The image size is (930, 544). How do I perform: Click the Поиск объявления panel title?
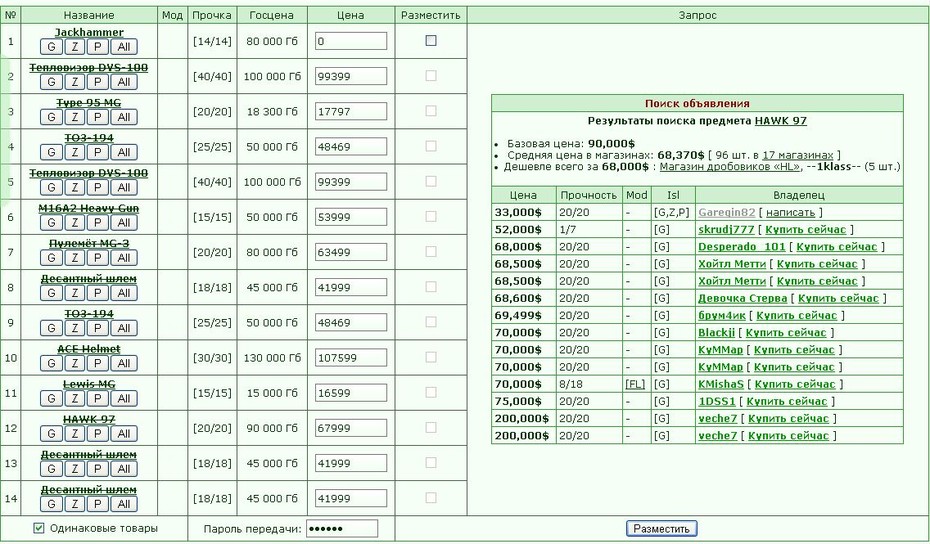click(x=697, y=104)
